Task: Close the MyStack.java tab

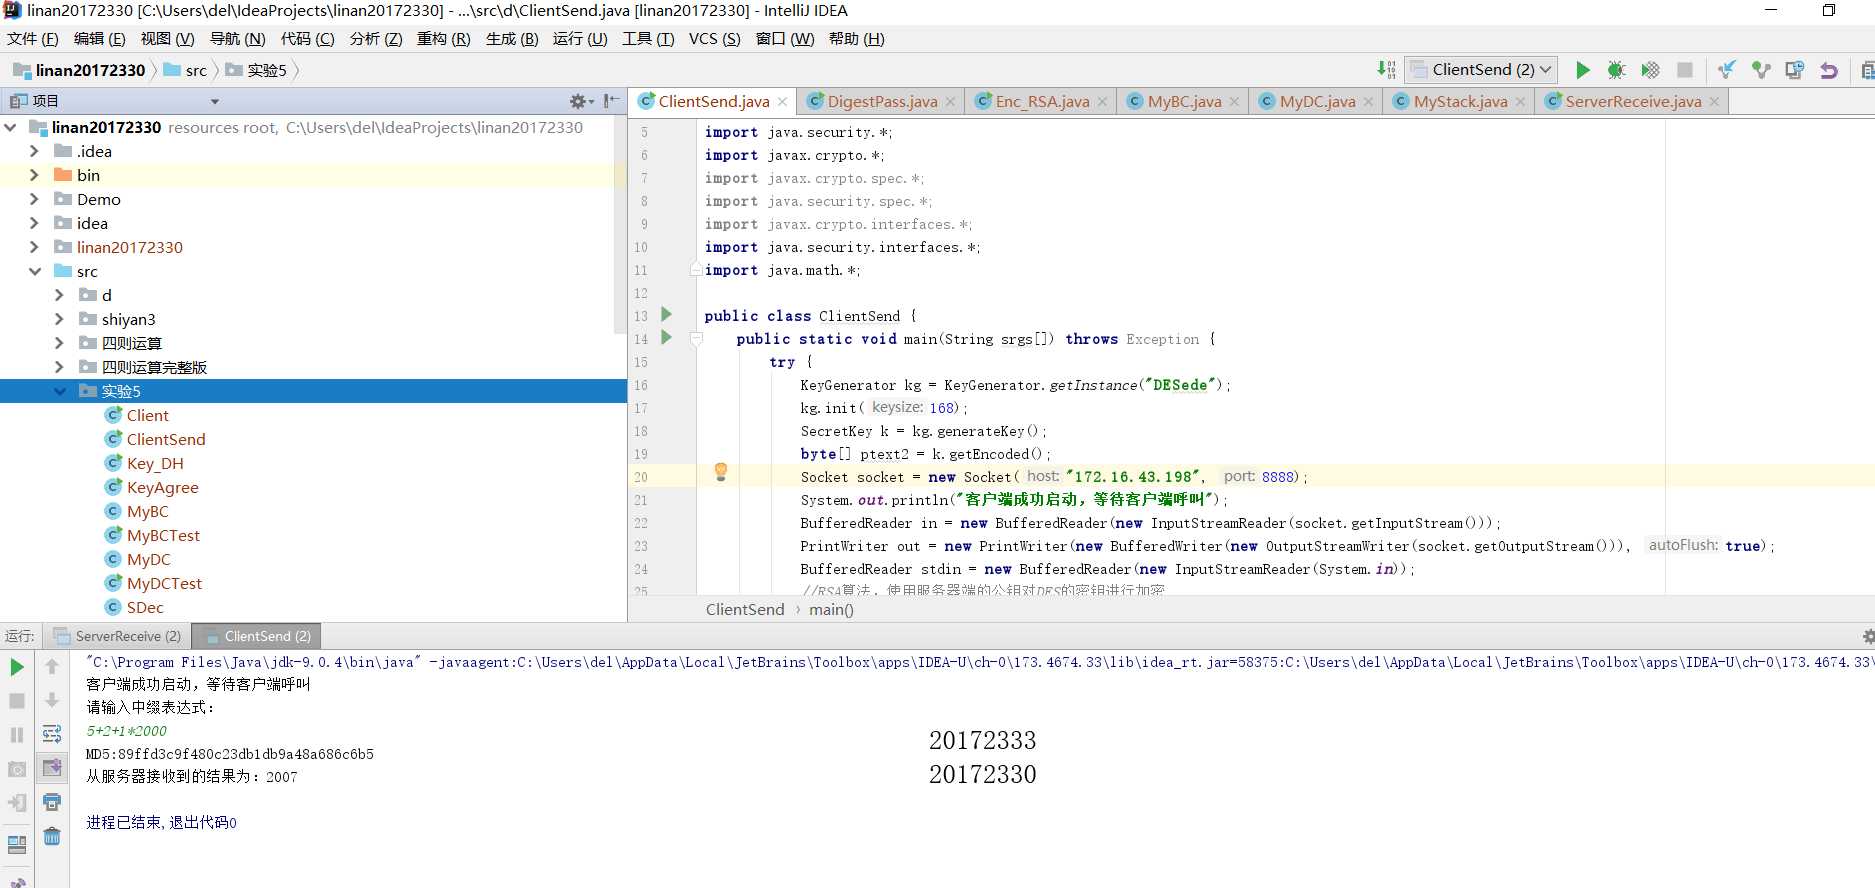Action: coord(1520,102)
